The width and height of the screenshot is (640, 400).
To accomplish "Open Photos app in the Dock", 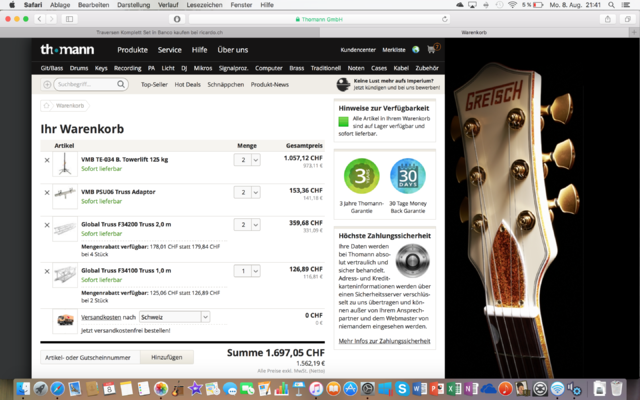I will pos(161,389).
